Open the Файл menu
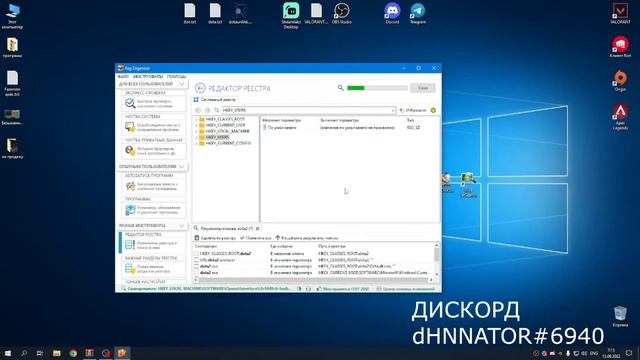This screenshot has width=640, height=360. 123,77
